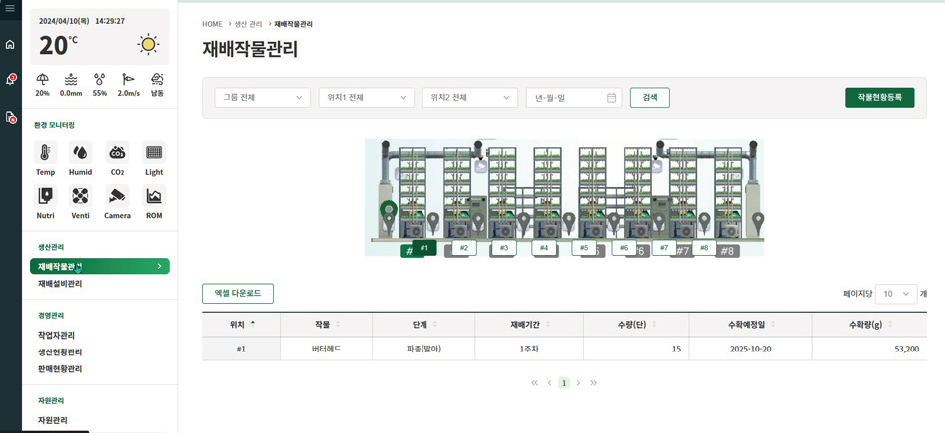Select the Humid monitoring icon
Image resolution: width=945 pixels, height=433 pixels.
click(80, 153)
